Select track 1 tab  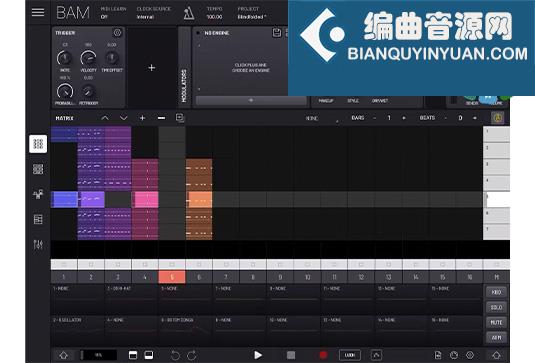[x=64, y=277]
